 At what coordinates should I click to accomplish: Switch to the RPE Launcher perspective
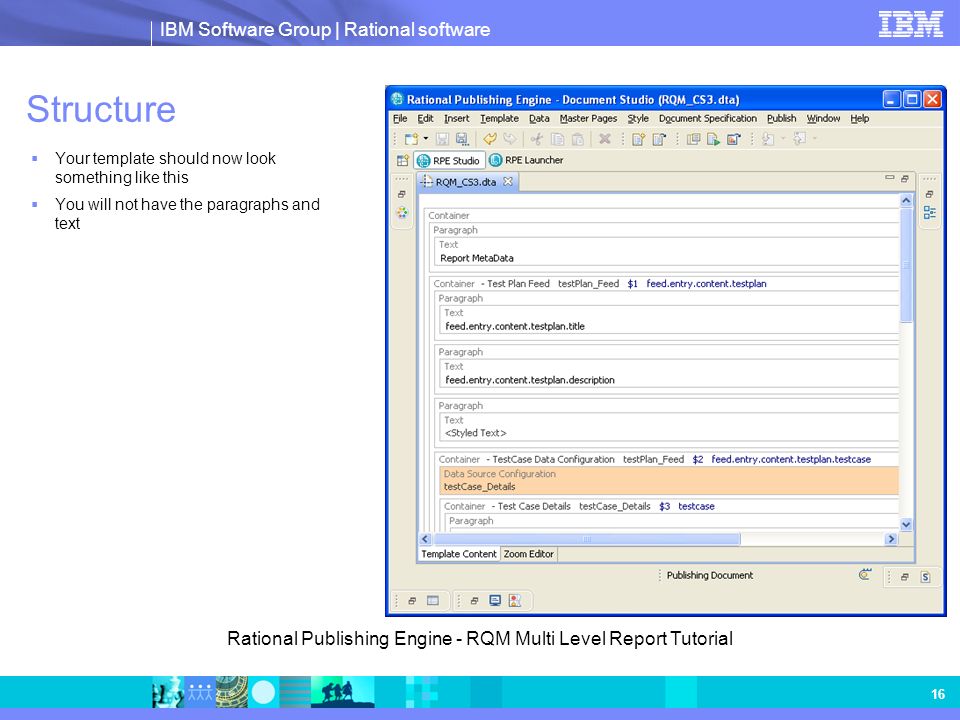[527, 160]
